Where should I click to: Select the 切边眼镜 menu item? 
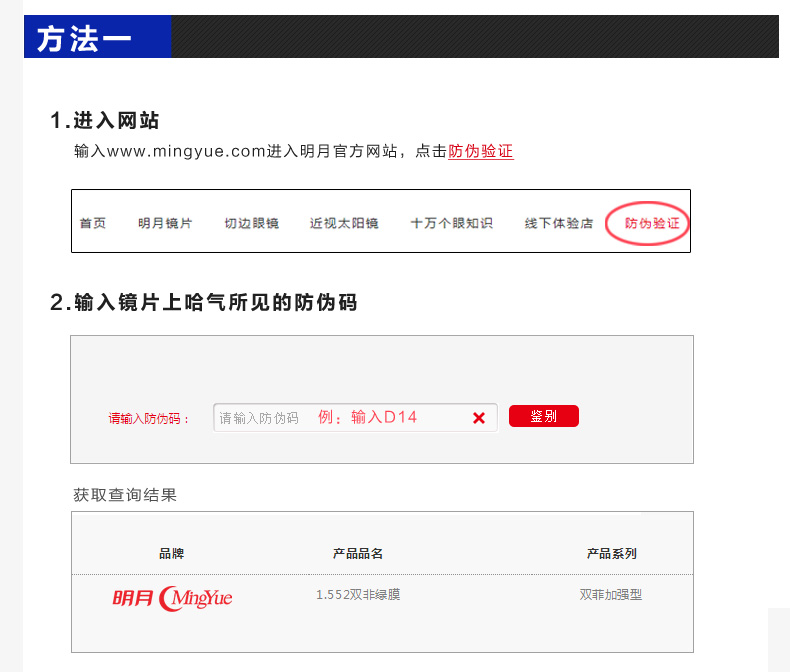pyautogui.click(x=251, y=223)
